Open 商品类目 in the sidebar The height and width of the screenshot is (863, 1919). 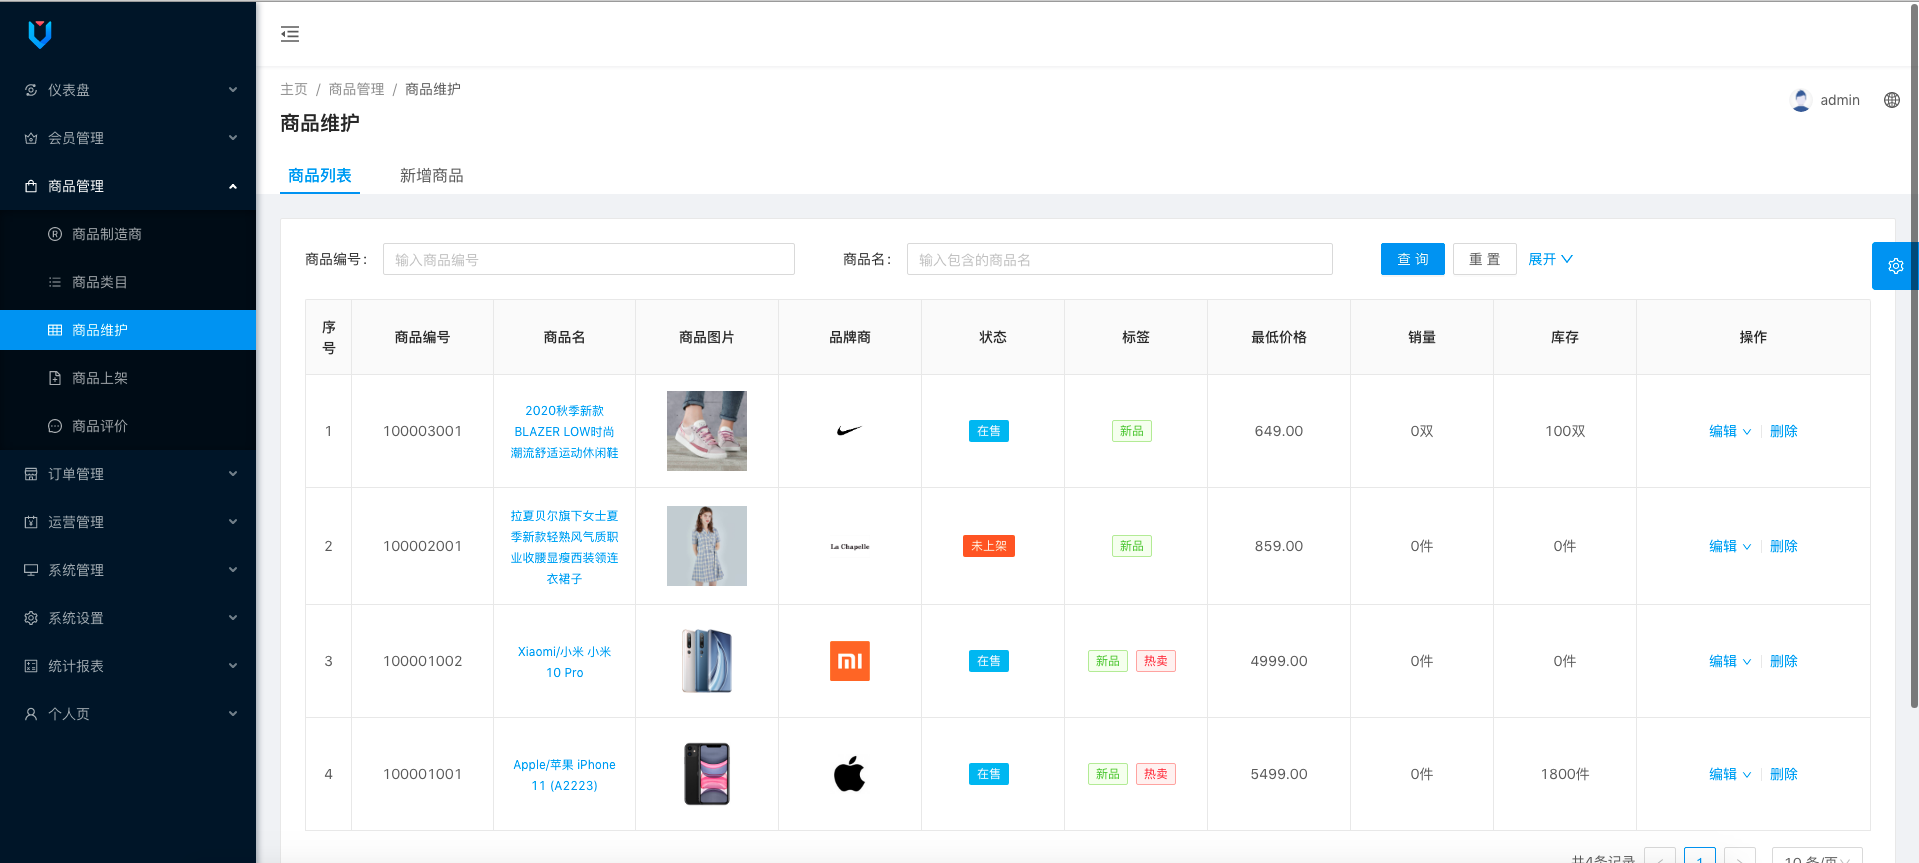pos(128,282)
